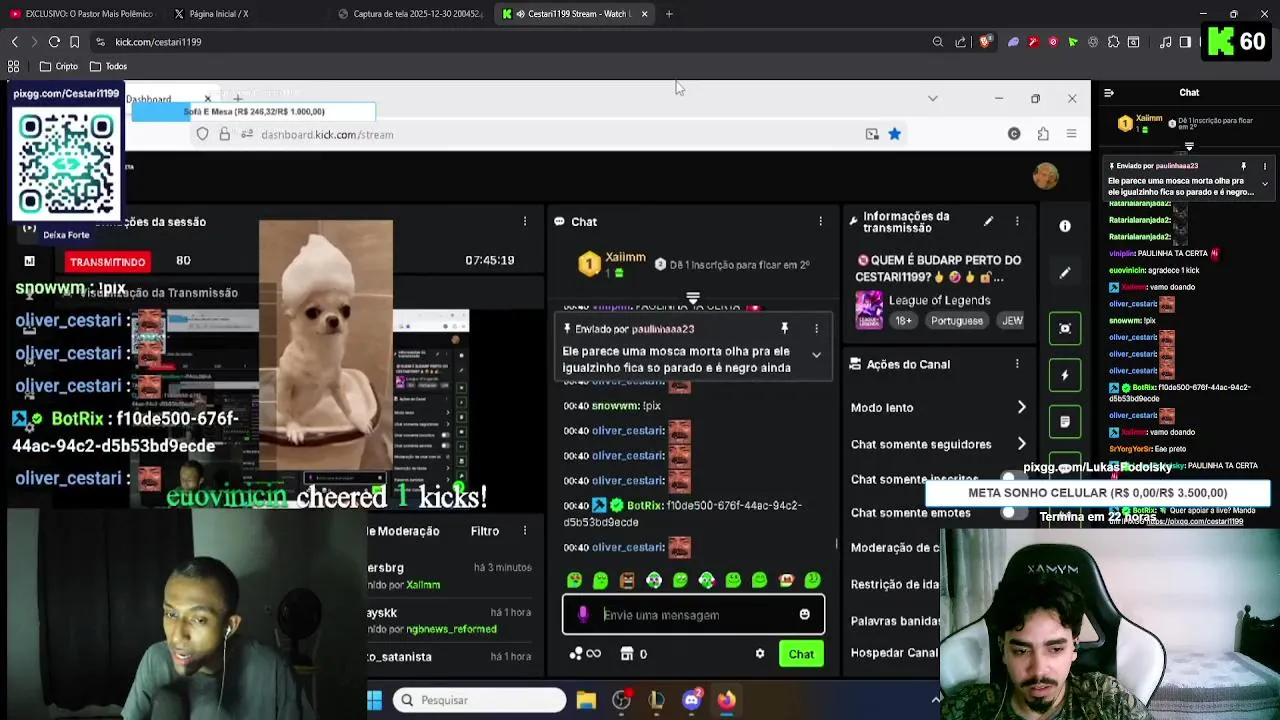This screenshot has width=1280, height=720.
Task: Select Firefox Dashboard tab
Action: click(x=160, y=99)
